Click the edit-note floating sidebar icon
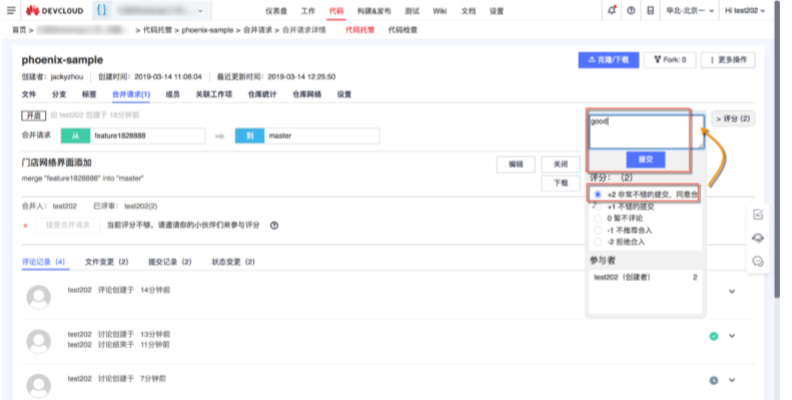 point(758,215)
